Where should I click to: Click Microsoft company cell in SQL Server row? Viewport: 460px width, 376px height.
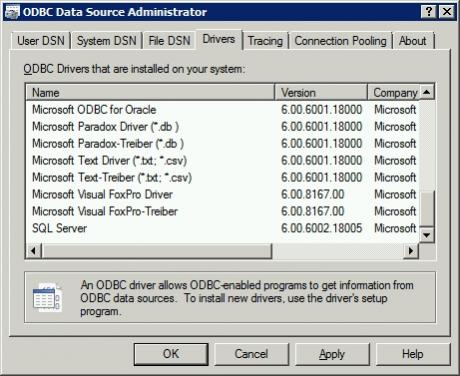click(x=395, y=228)
